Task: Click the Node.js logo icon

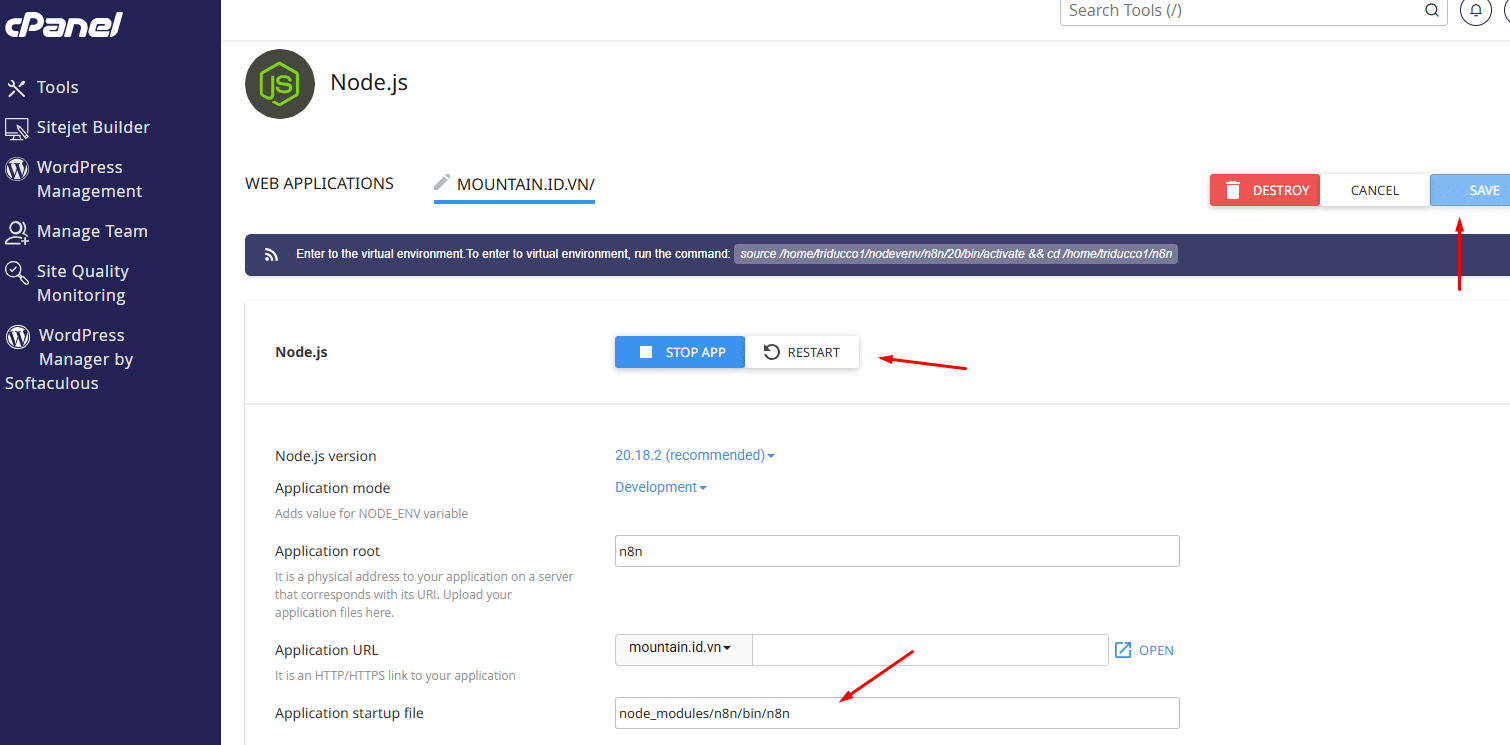Action: point(280,84)
